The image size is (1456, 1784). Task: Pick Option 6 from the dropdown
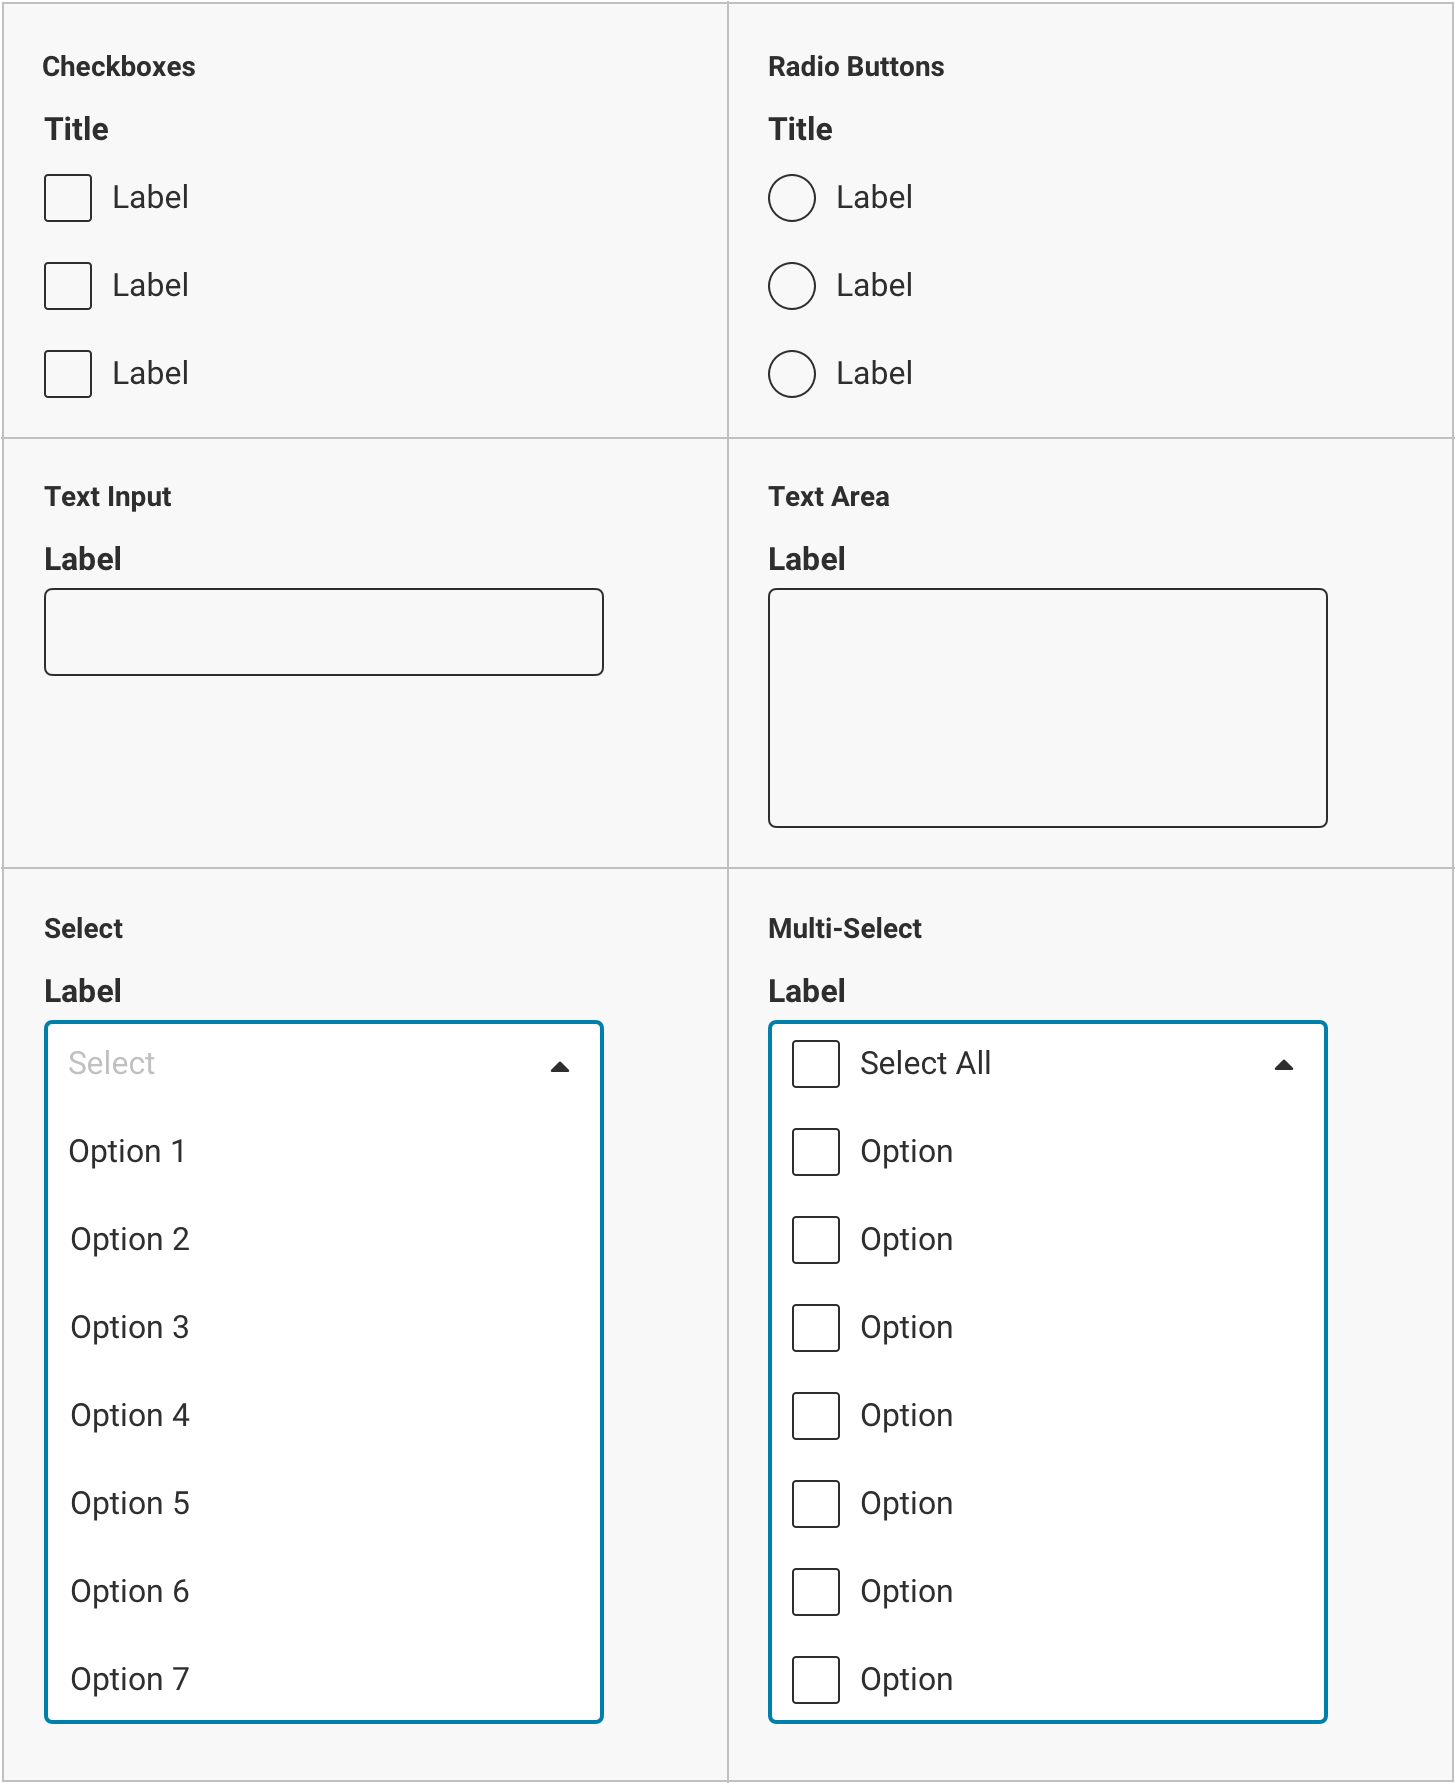tap(129, 1591)
